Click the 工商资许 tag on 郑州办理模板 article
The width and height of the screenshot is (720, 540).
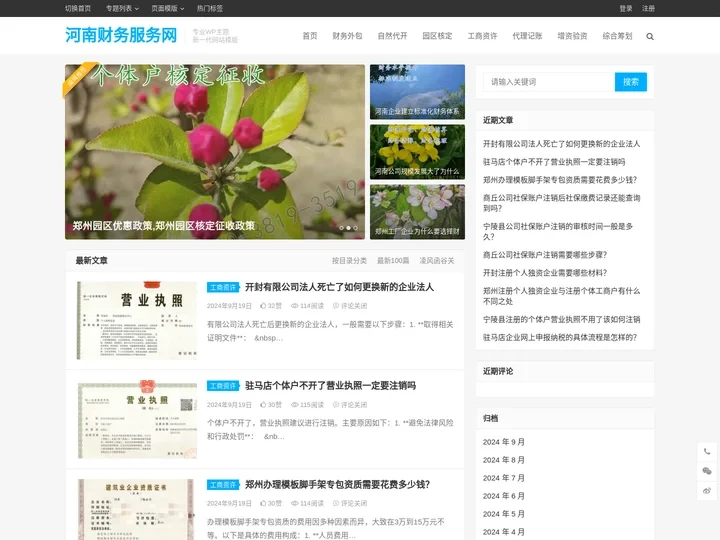coord(223,485)
